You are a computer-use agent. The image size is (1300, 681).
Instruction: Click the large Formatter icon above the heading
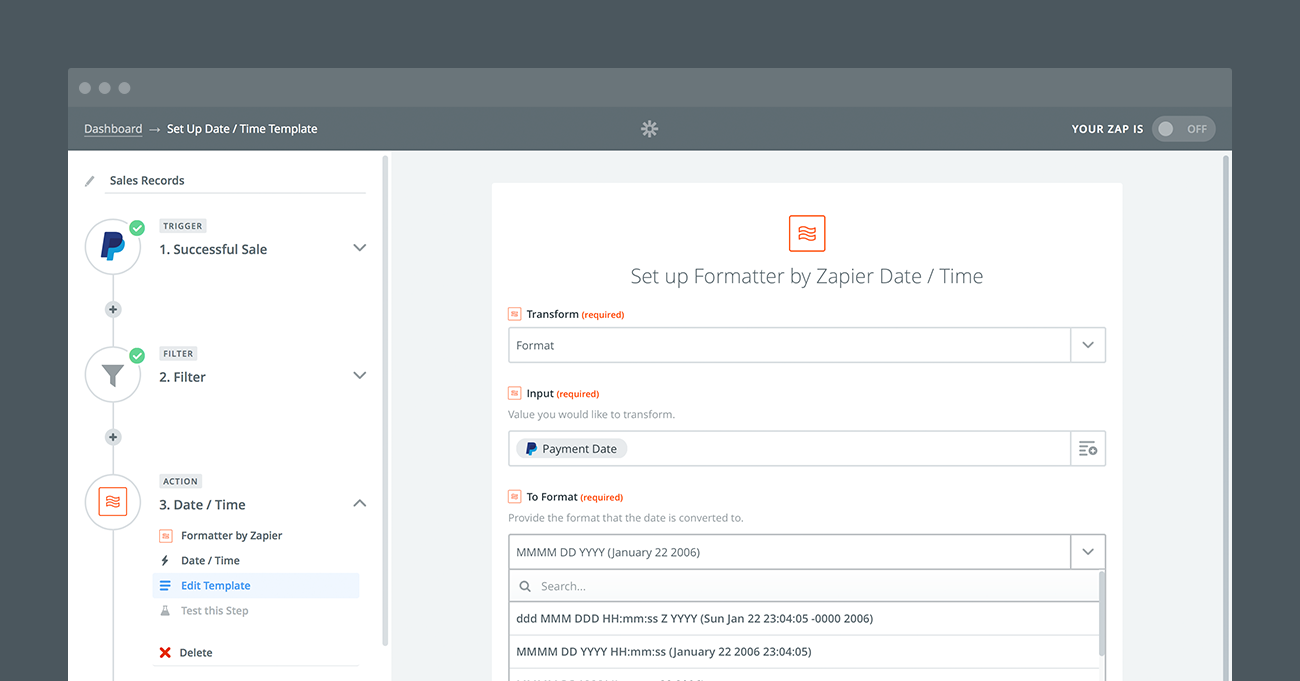(x=807, y=233)
